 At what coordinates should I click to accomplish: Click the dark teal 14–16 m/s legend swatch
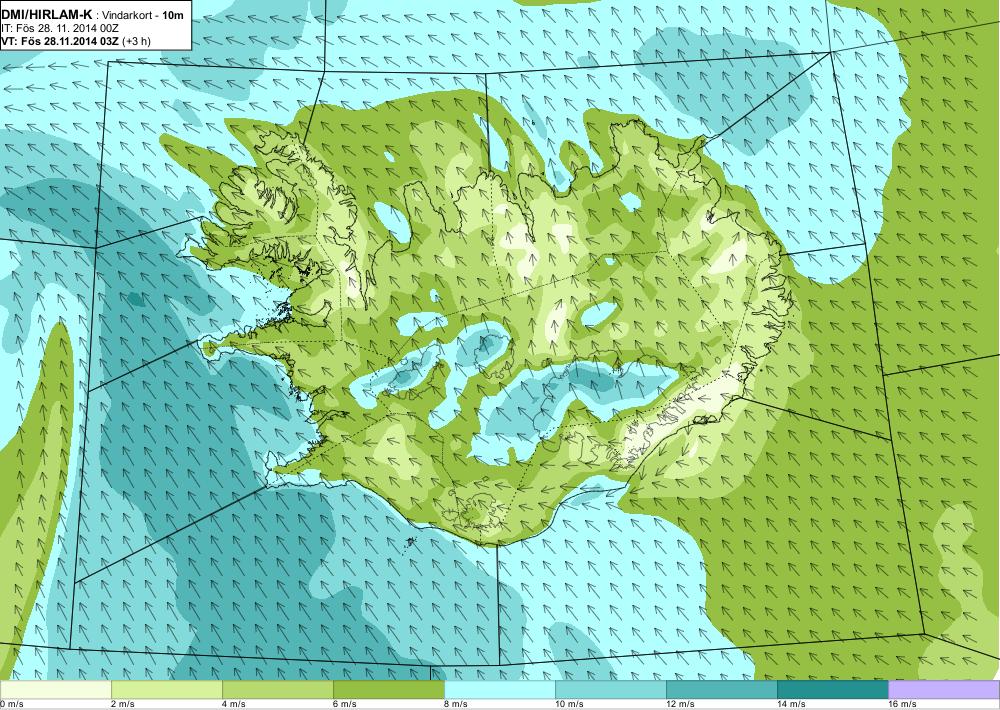(832, 690)
